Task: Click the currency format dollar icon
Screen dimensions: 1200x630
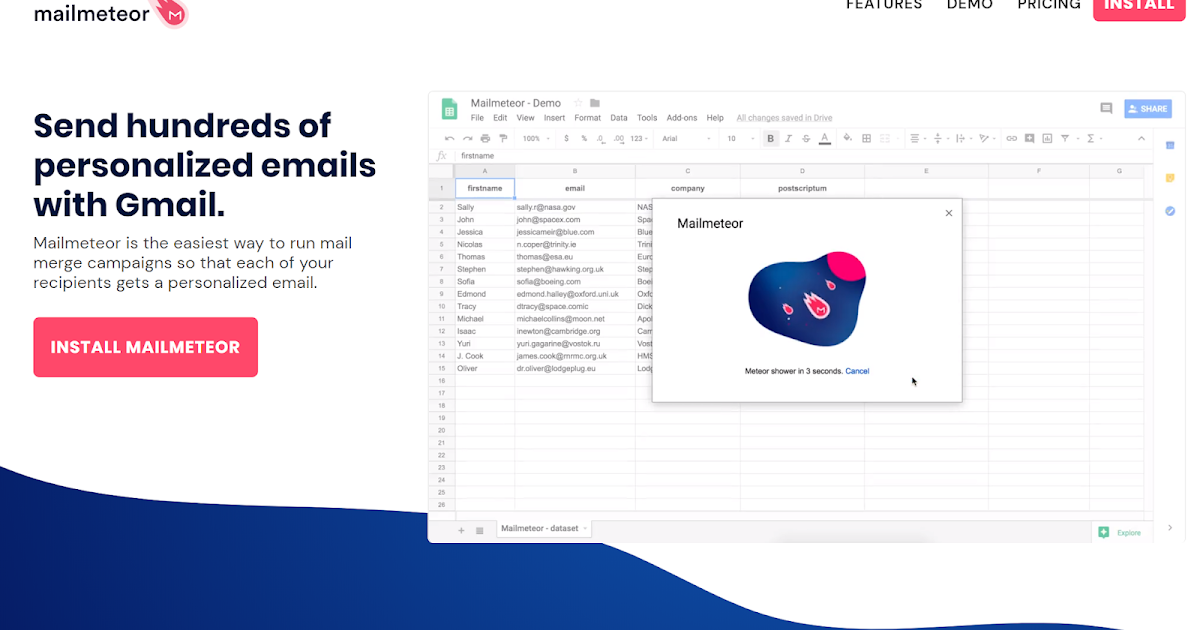Action: pos(566,138)
